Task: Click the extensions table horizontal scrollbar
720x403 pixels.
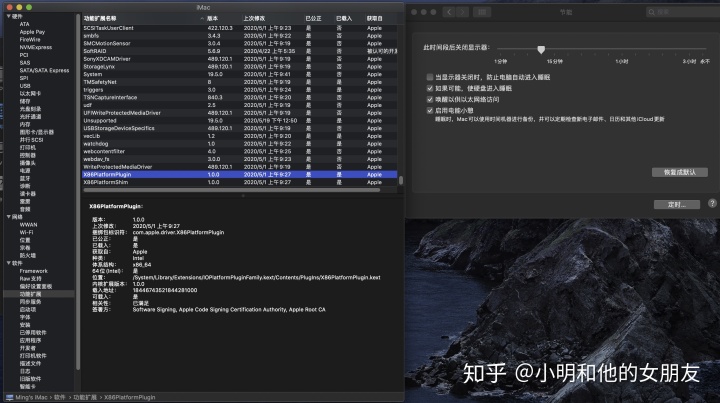Action: coord(231,190)
